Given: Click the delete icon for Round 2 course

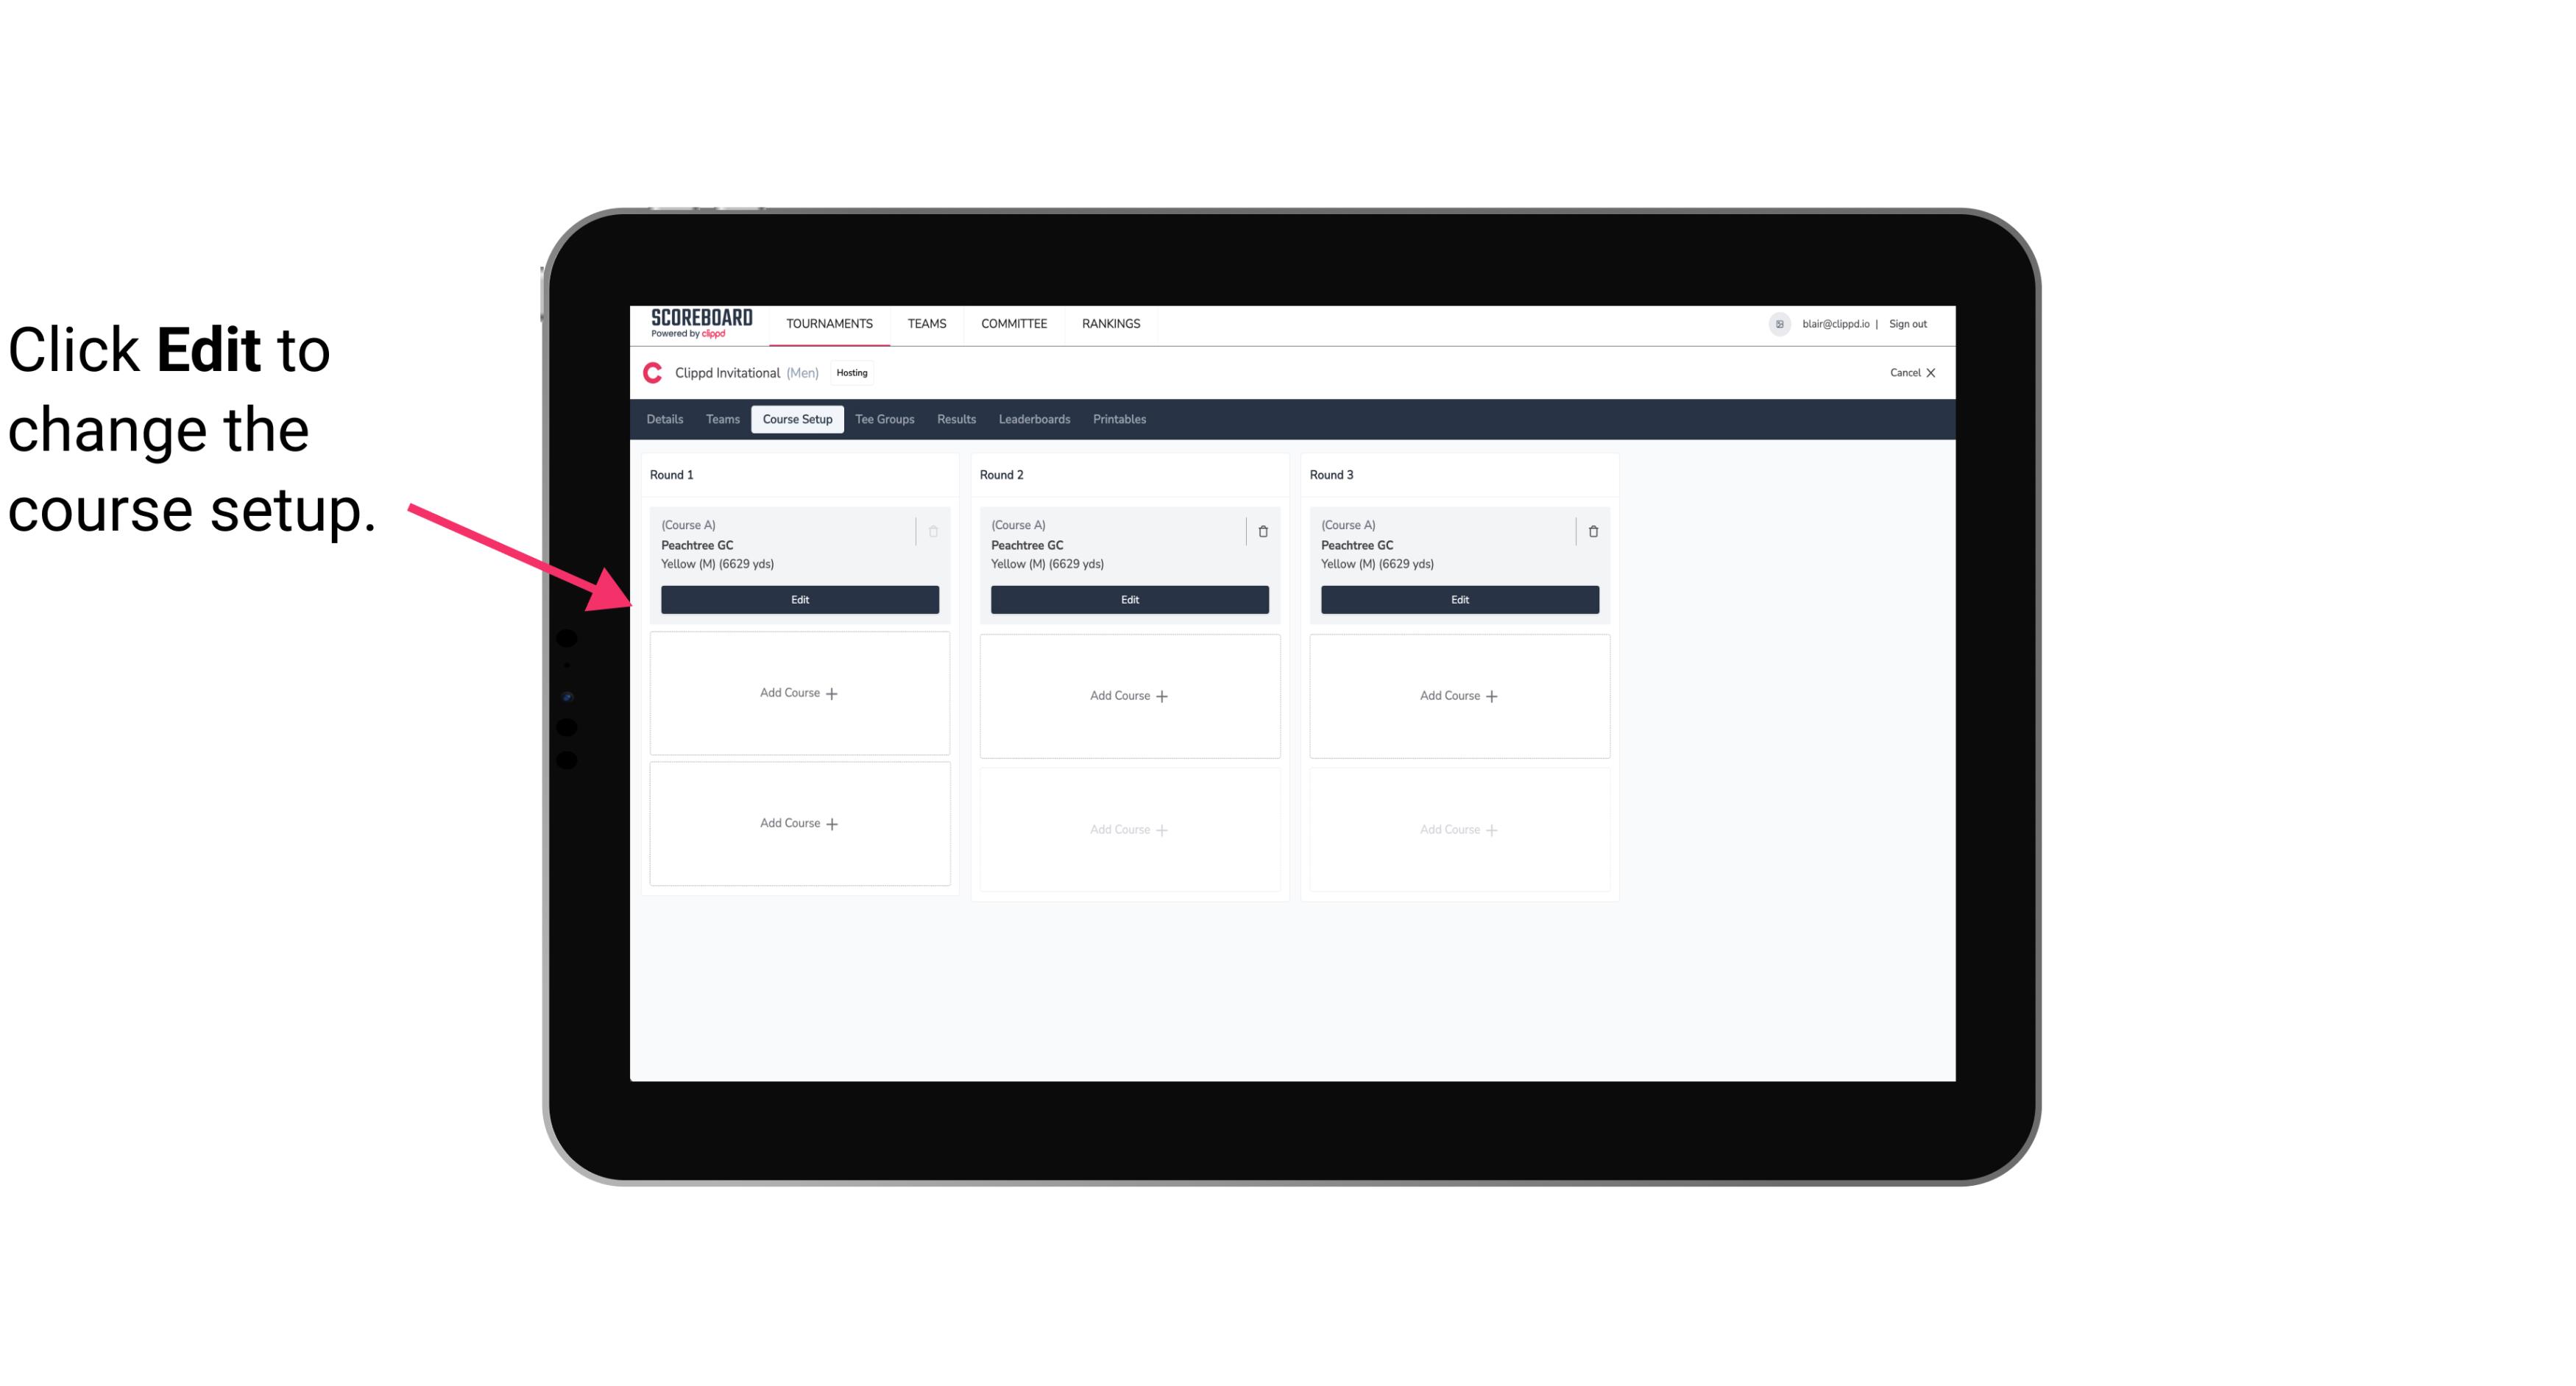Looking at the screenshot, I should 1262,531.
